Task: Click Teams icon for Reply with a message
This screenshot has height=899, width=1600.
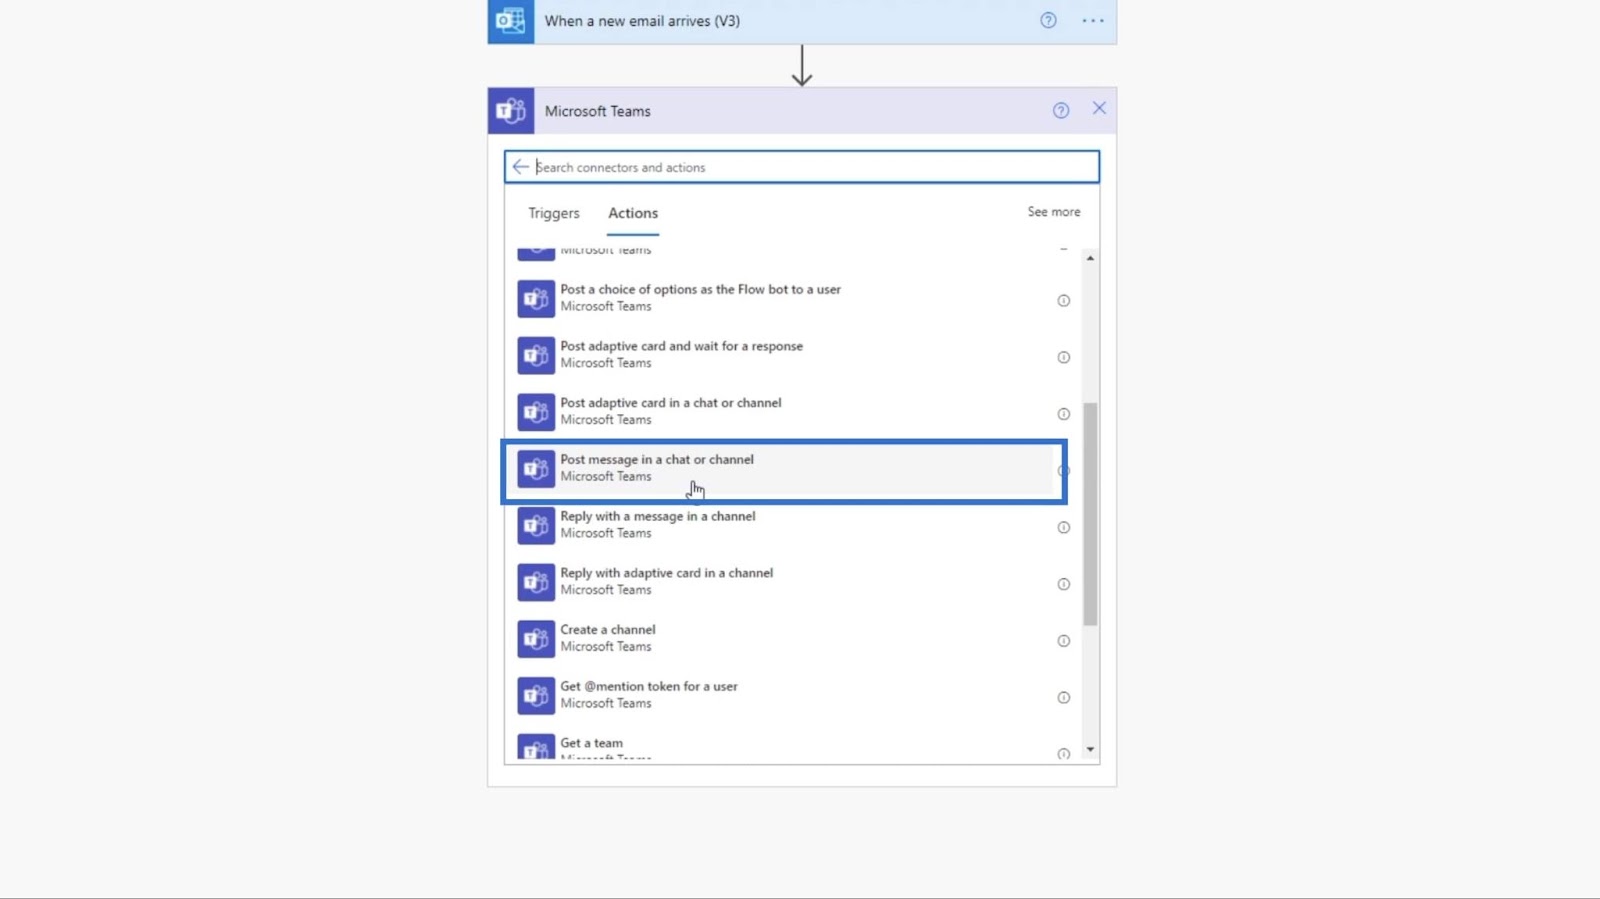Action: [536, 525]
